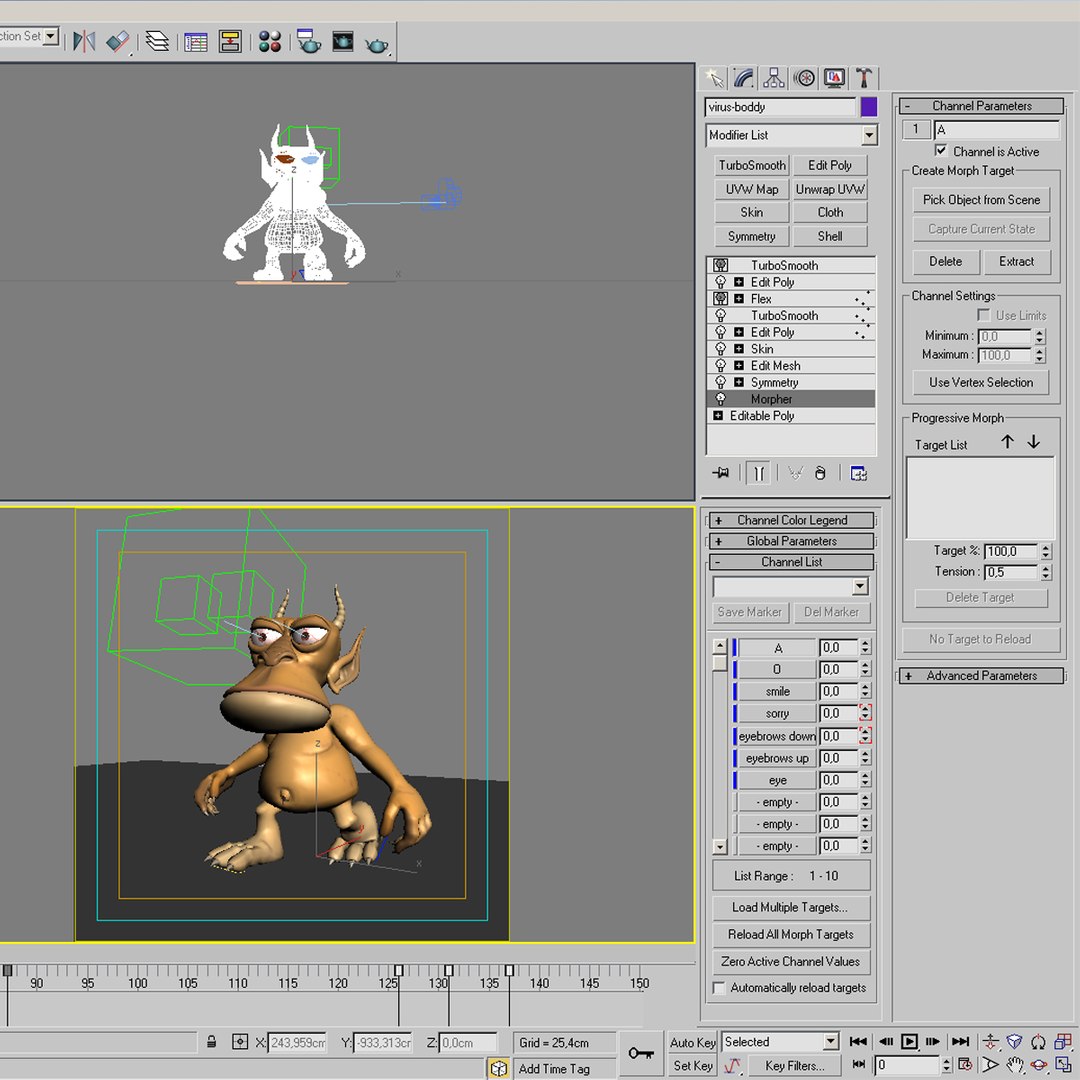
Task: Toggle lightbulb of Edit Mesh modifier
Action: tap(720, 365)
